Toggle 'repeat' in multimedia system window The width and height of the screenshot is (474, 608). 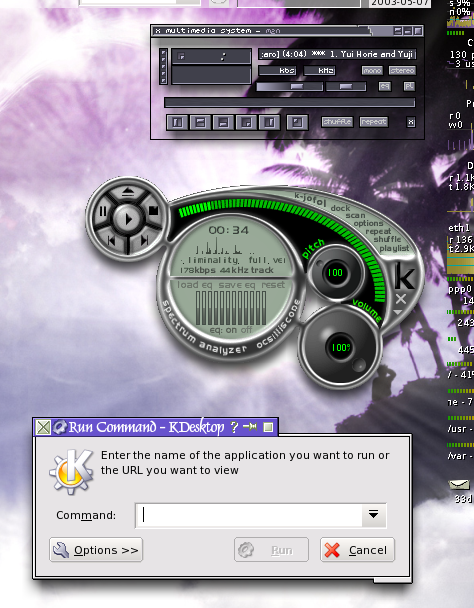click(374, 122)
